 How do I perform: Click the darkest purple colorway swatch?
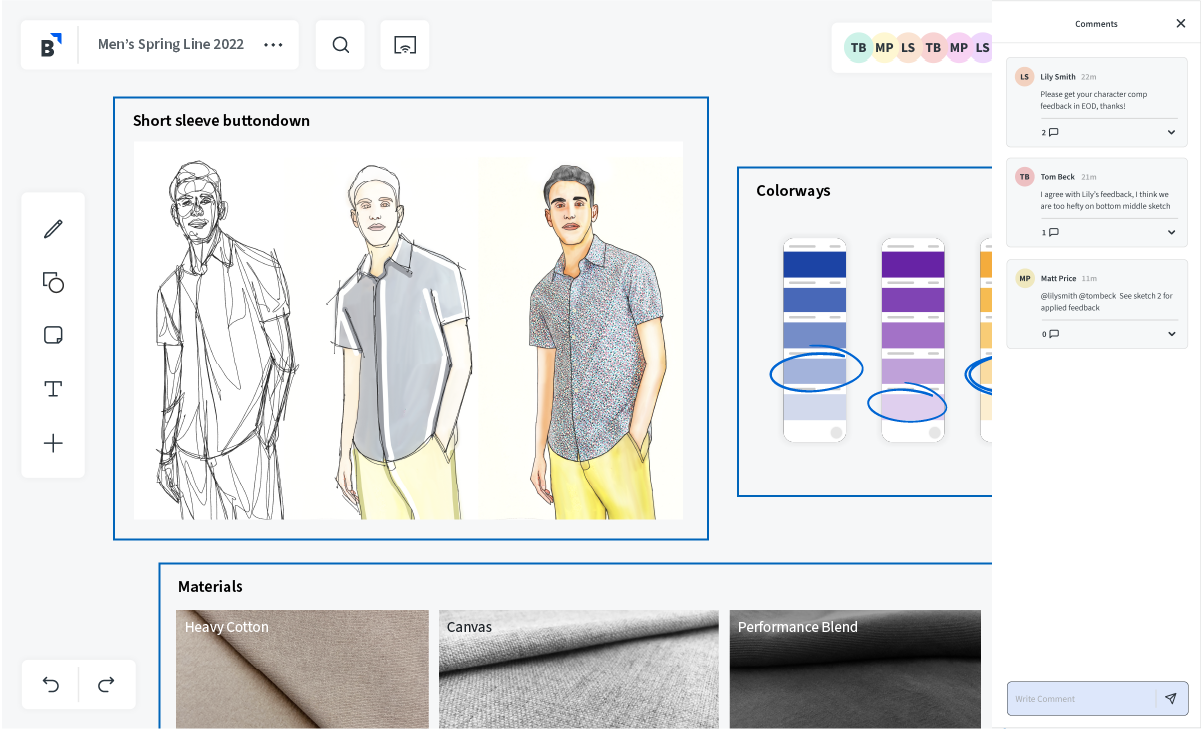912,264
